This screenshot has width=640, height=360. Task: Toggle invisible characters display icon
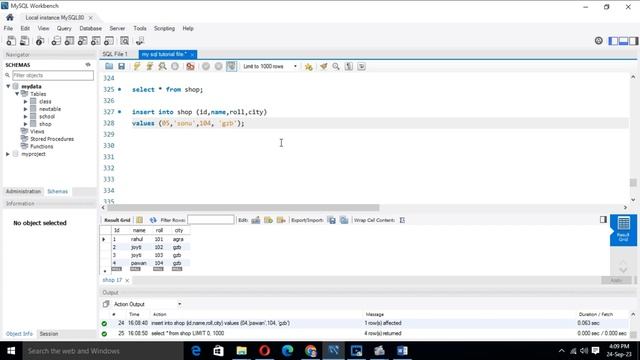349,66
